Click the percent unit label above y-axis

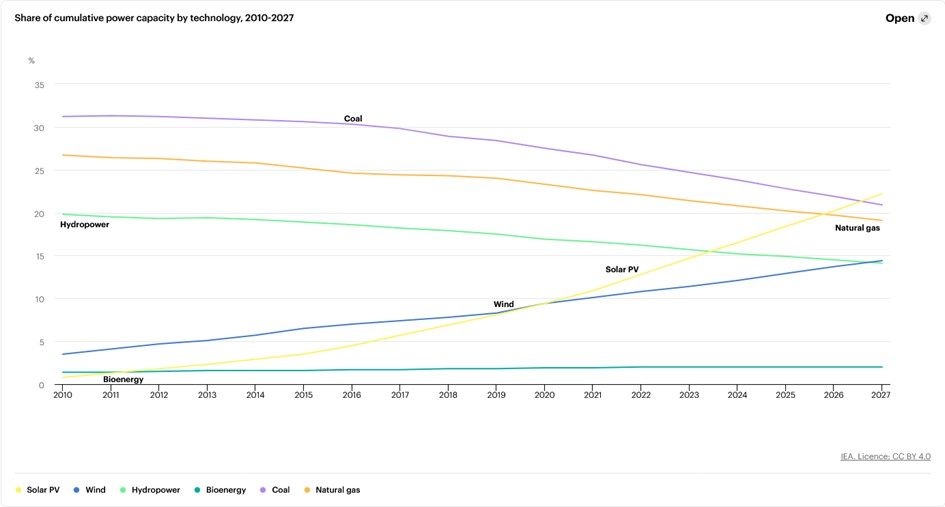[x=31, y=61]
